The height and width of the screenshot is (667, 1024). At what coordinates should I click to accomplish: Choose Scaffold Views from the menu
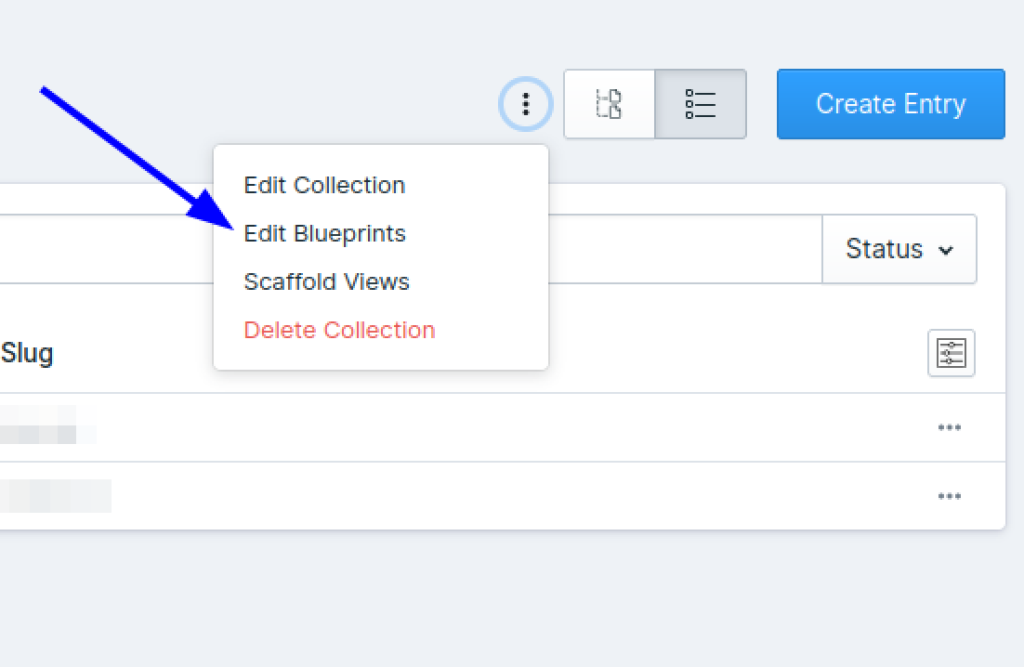pyautogui.click(x=326, y=282)
